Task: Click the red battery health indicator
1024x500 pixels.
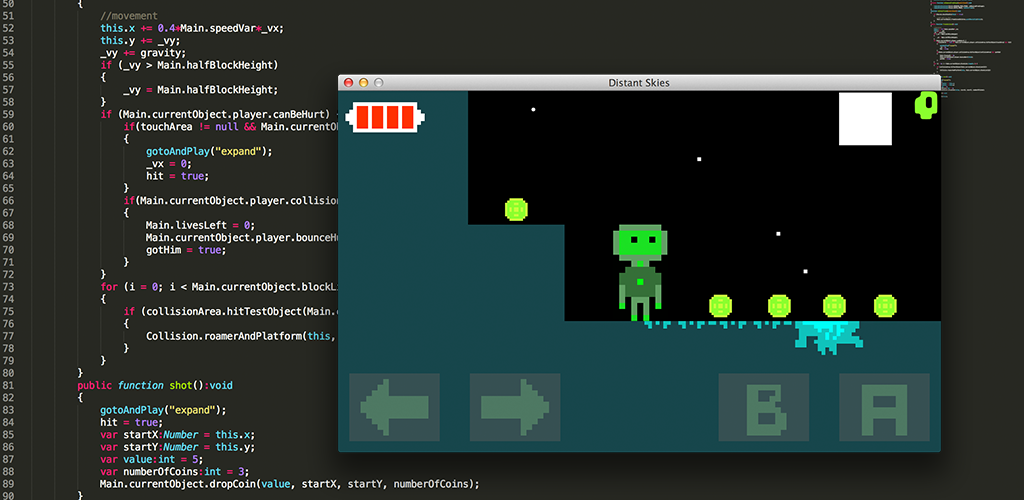Action: point(385,117)
